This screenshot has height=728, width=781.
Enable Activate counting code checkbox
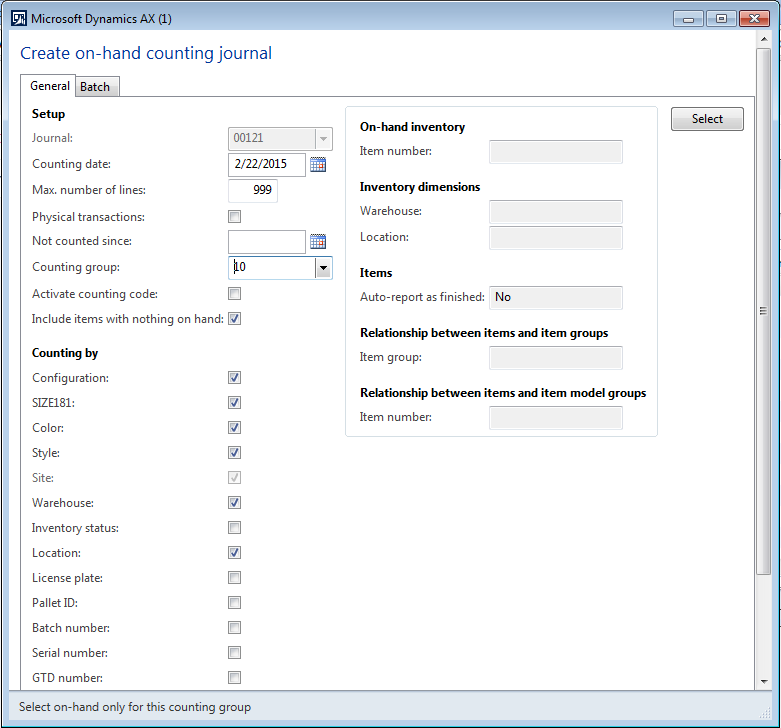[x=234, y=294]
